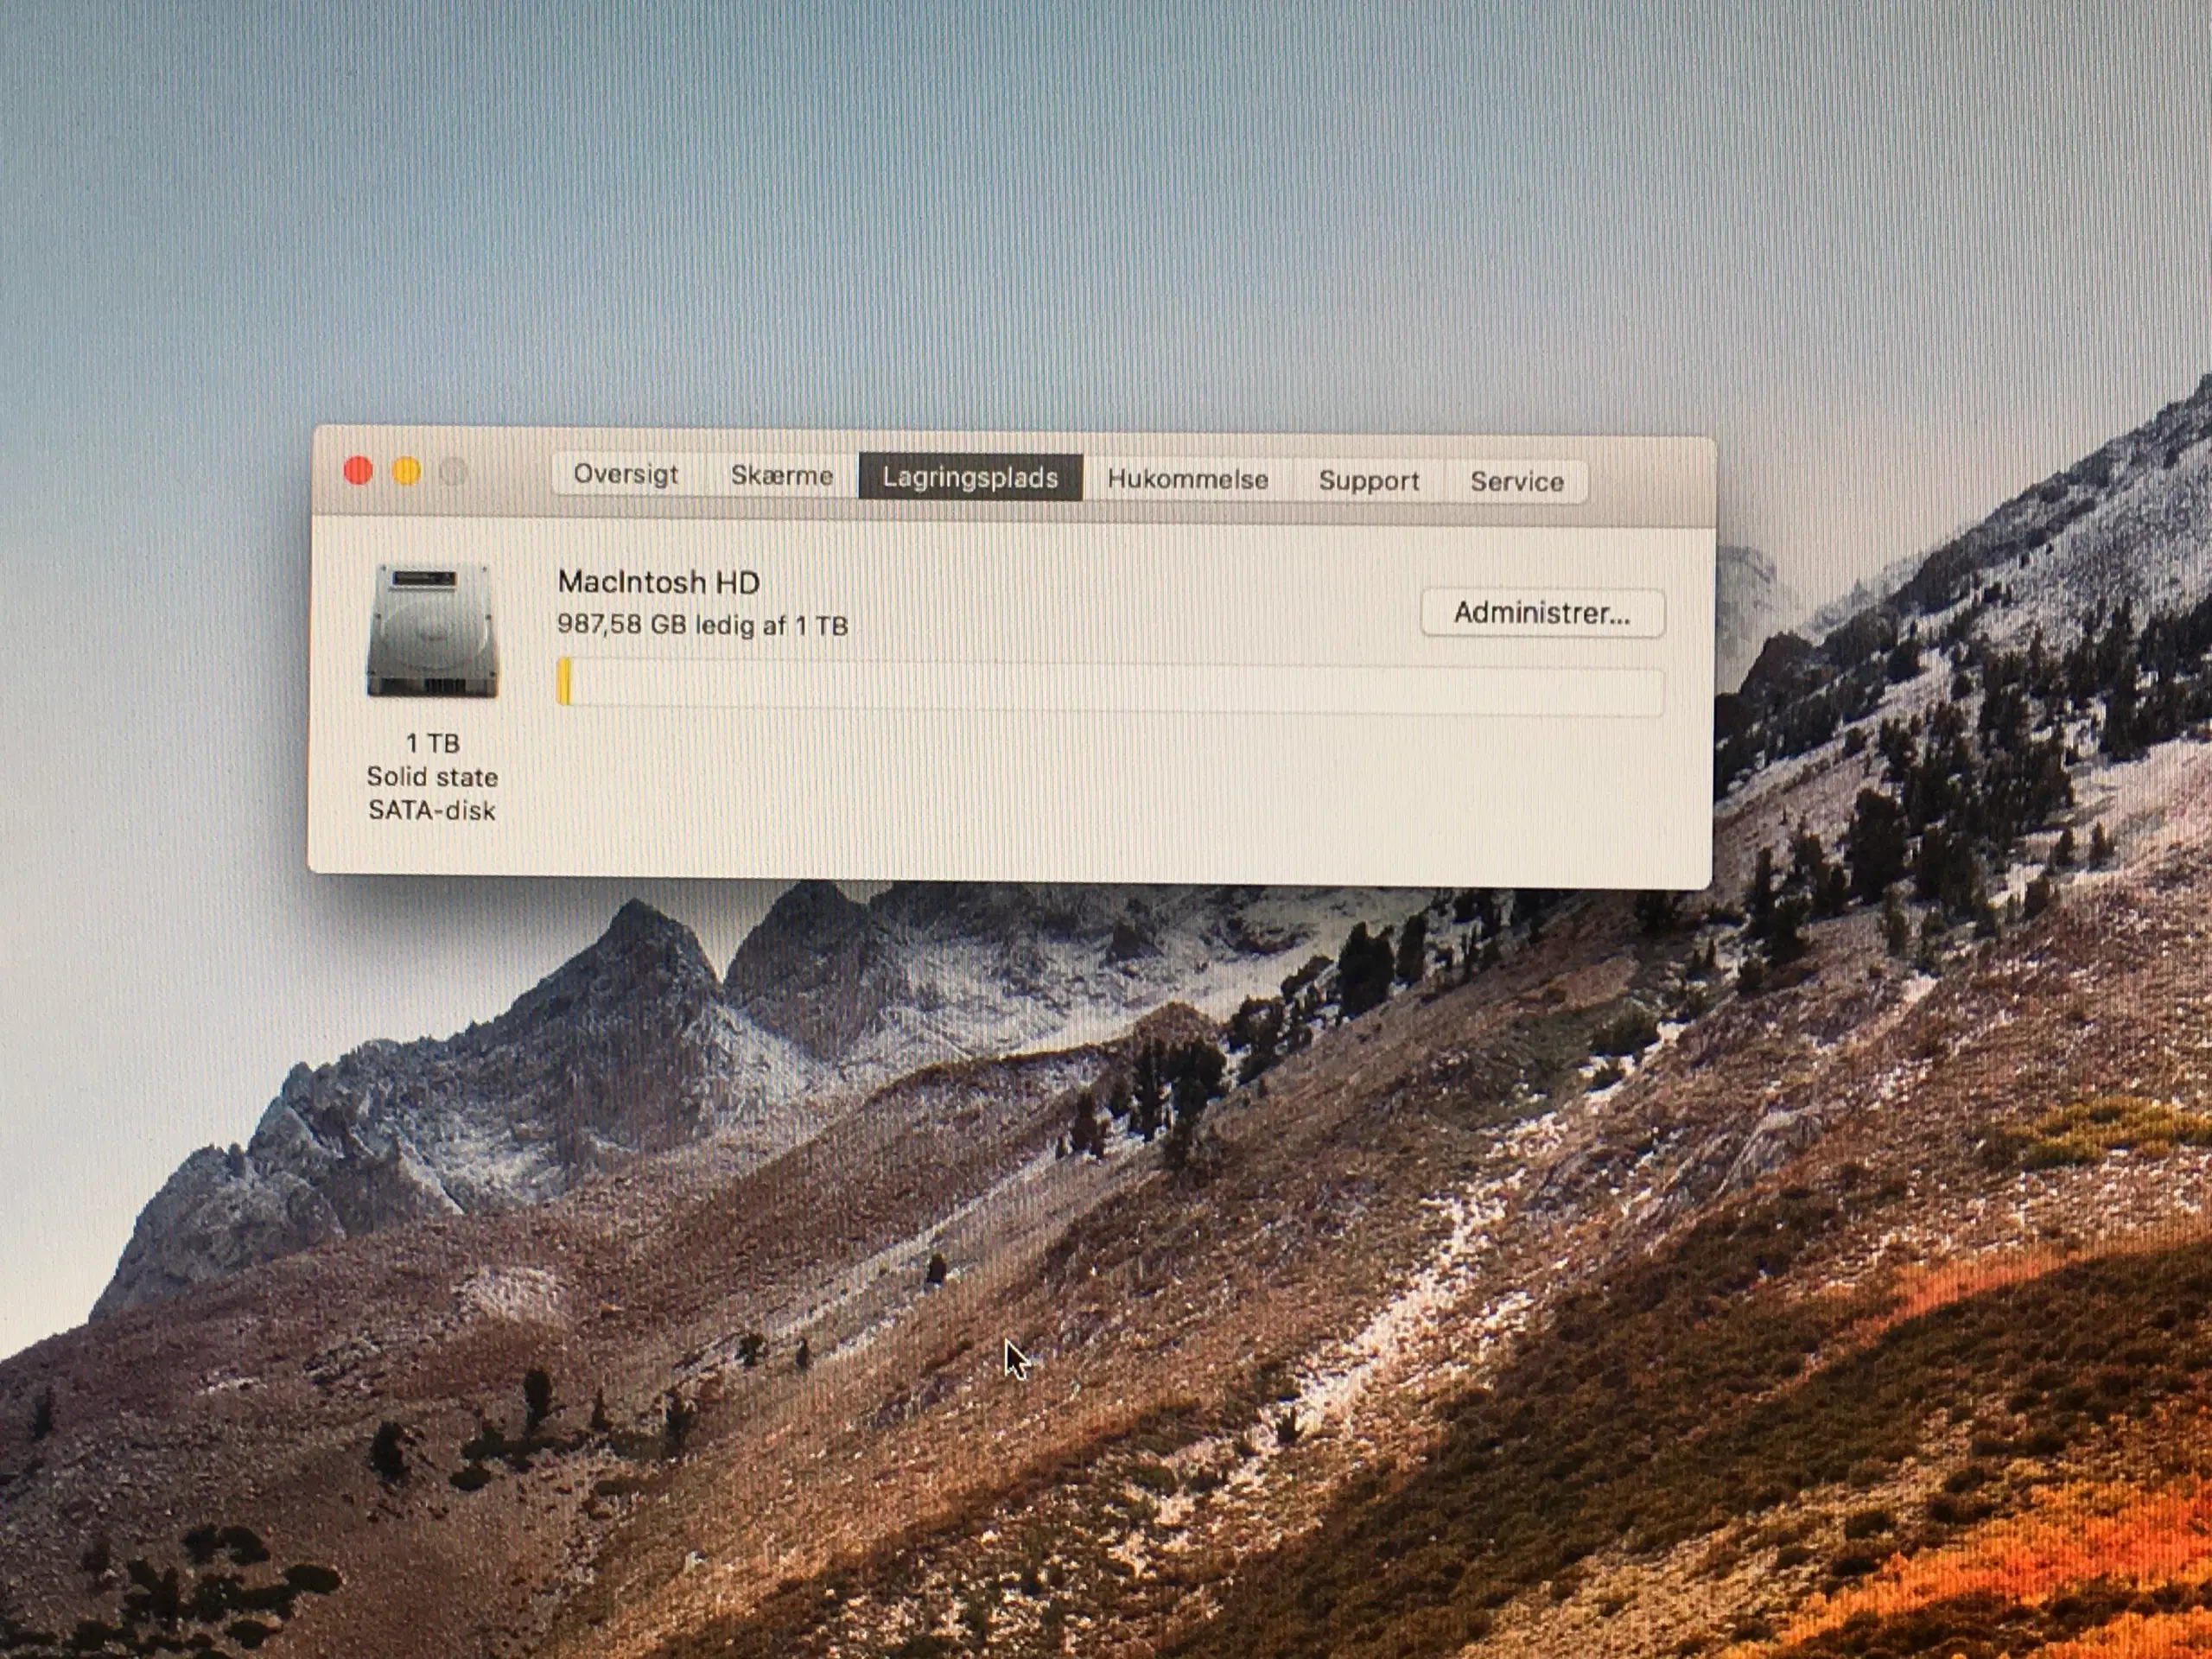This screenshot has width=2212, height=1659.
Task: Switch to the Oversigt tab
Action: [627, 474]
